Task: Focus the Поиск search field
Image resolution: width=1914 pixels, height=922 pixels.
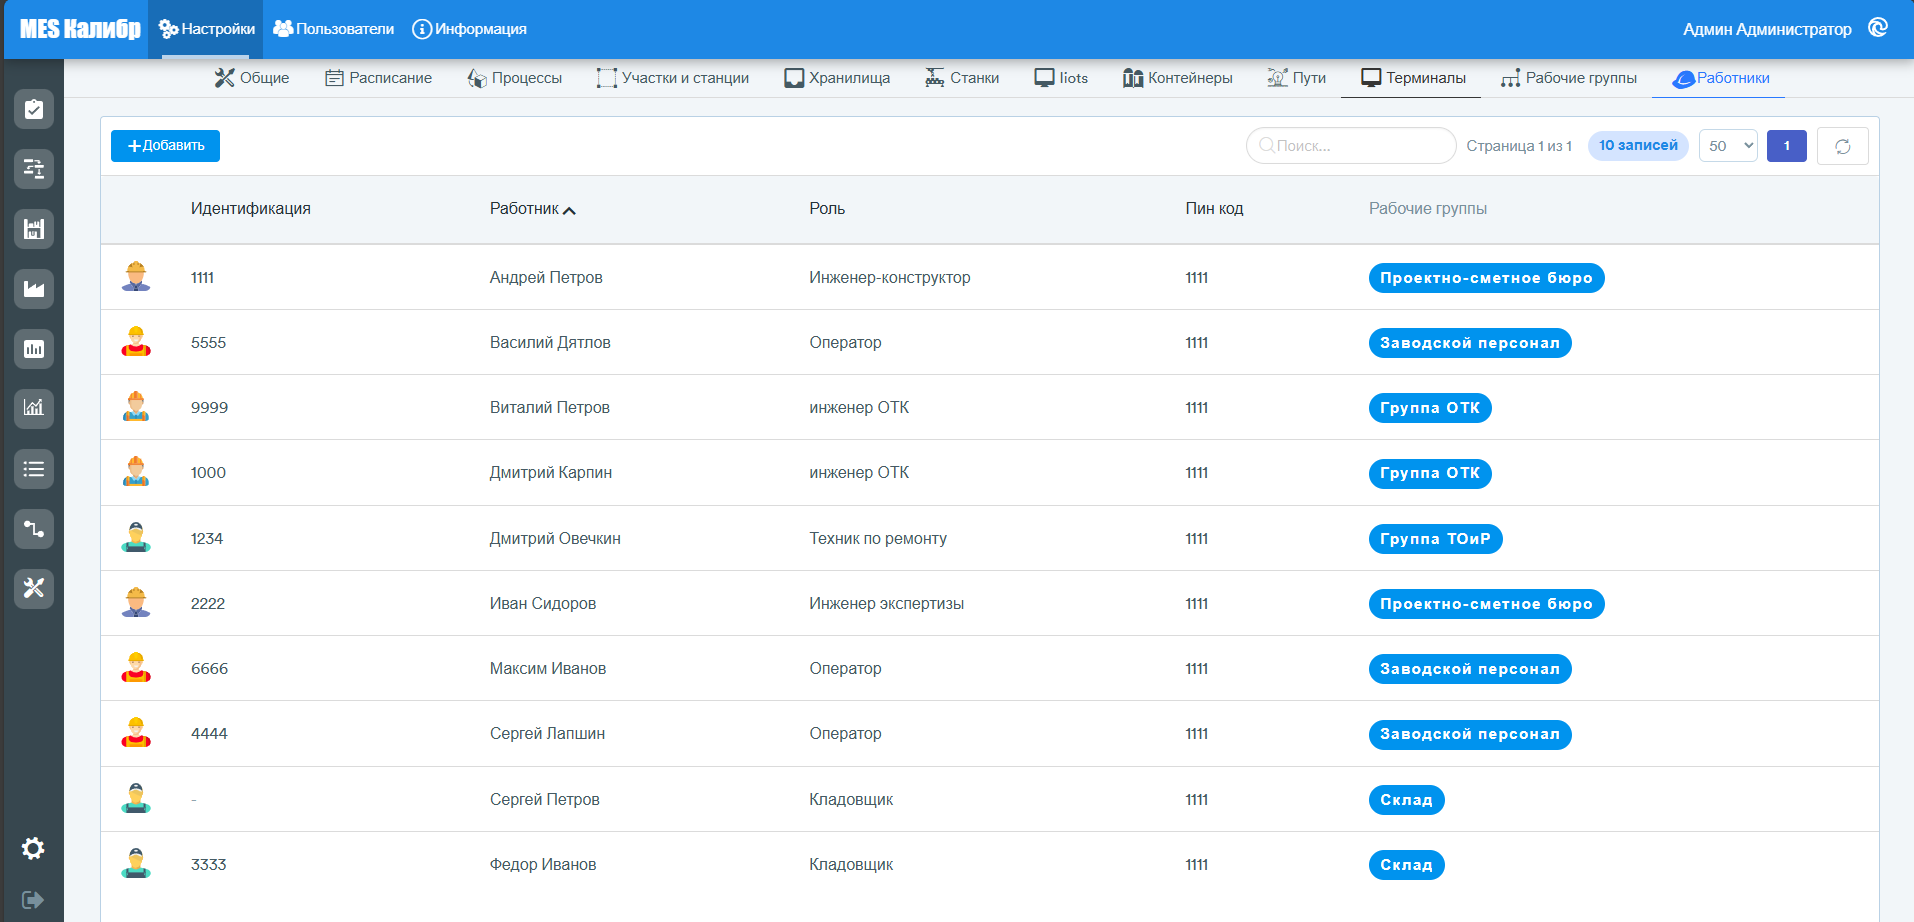Action: coord(1351,146)
